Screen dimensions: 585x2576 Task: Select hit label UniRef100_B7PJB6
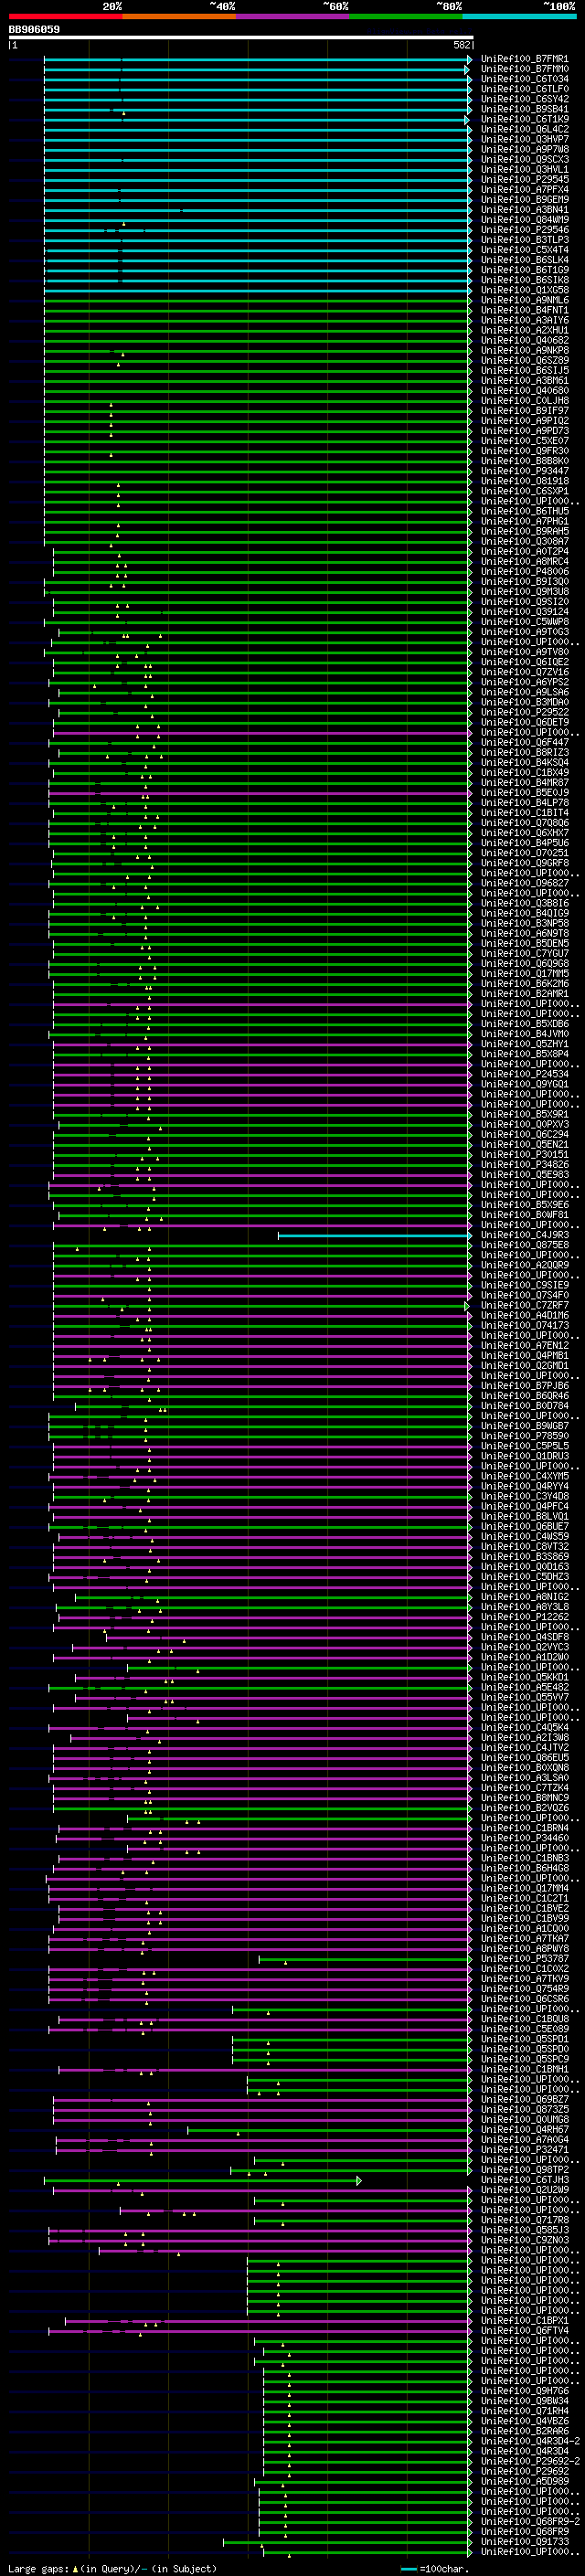pos(524,1386)
